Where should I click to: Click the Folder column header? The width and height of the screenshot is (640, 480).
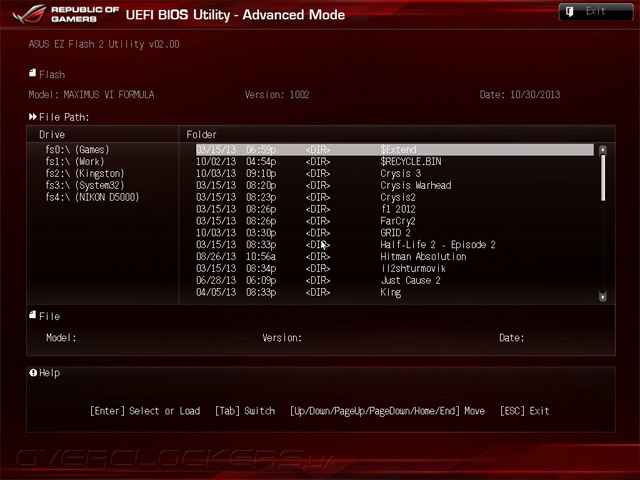(201, 134)
